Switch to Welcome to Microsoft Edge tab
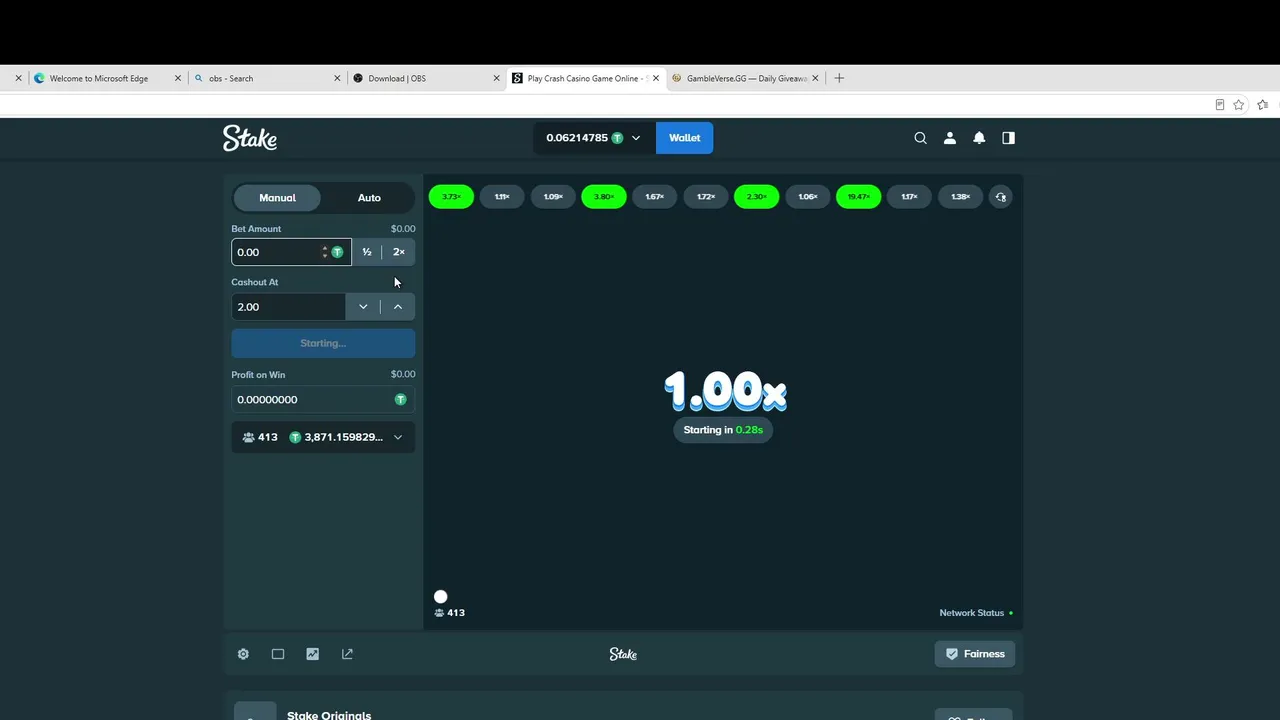Image resolution: width=1280 pixels, height=720 pixels. click(x=99, y=78)
